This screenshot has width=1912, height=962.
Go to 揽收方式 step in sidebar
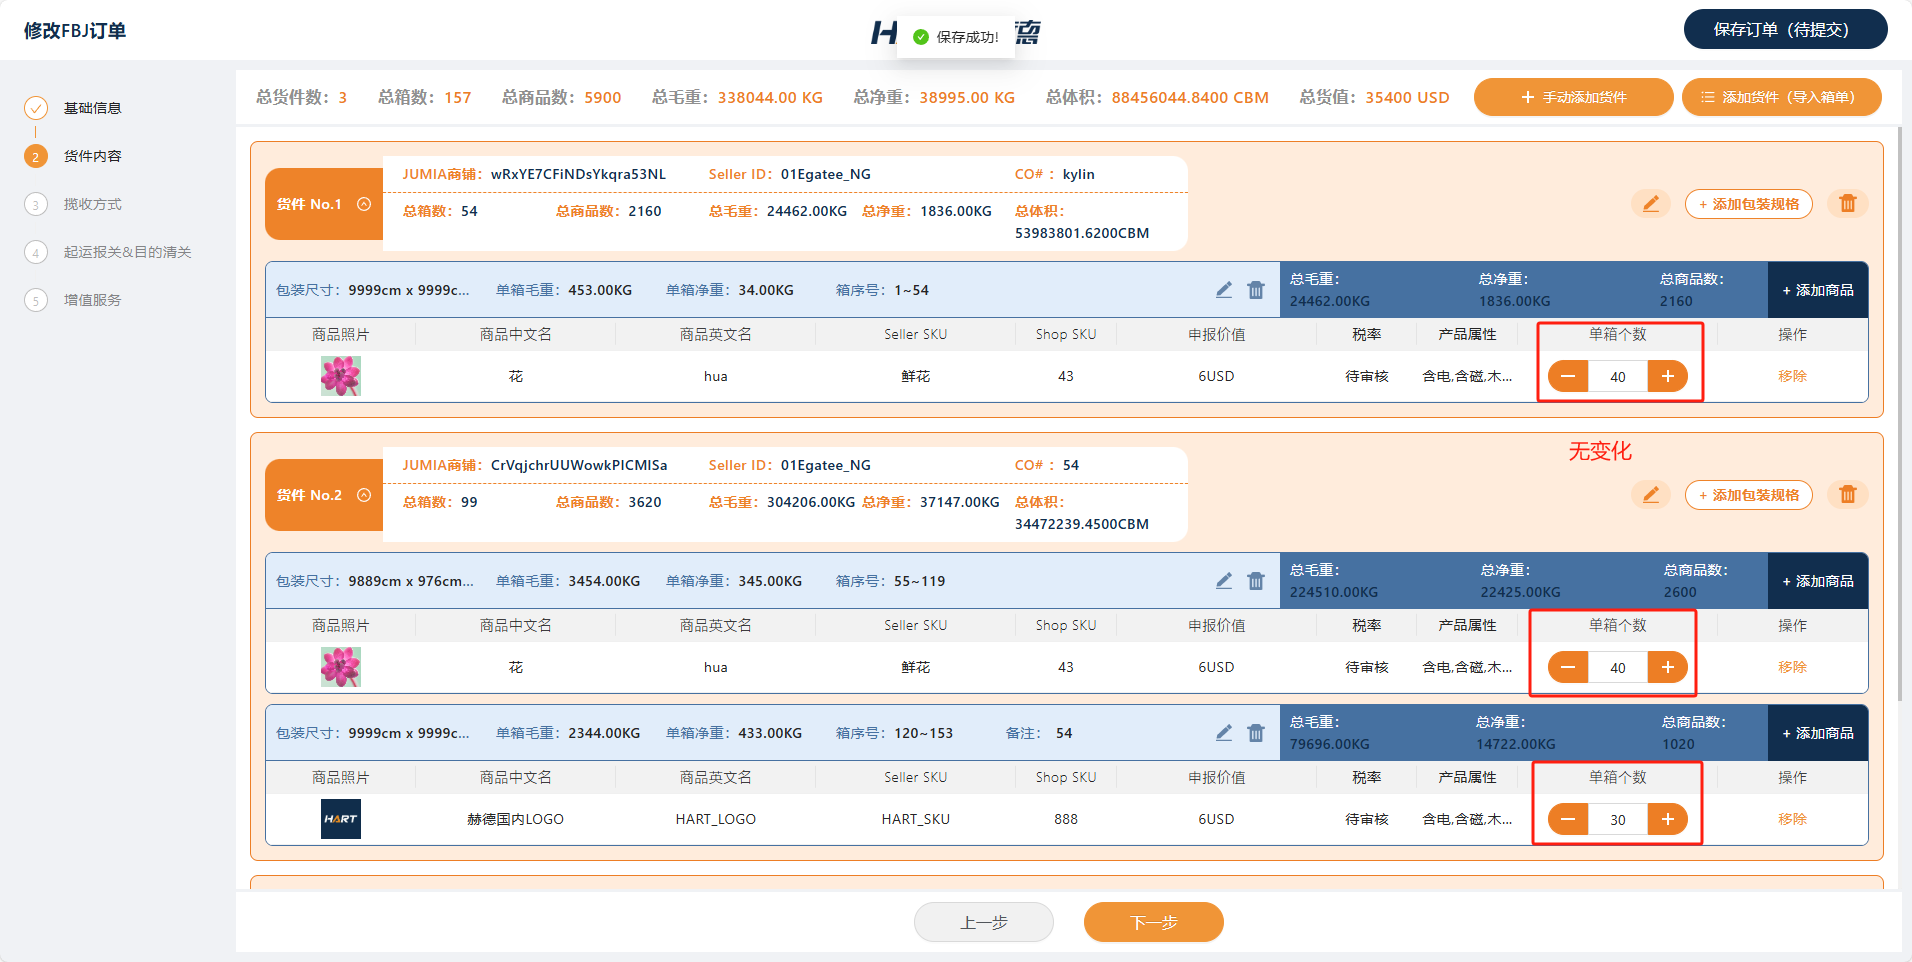click(92, 204)
